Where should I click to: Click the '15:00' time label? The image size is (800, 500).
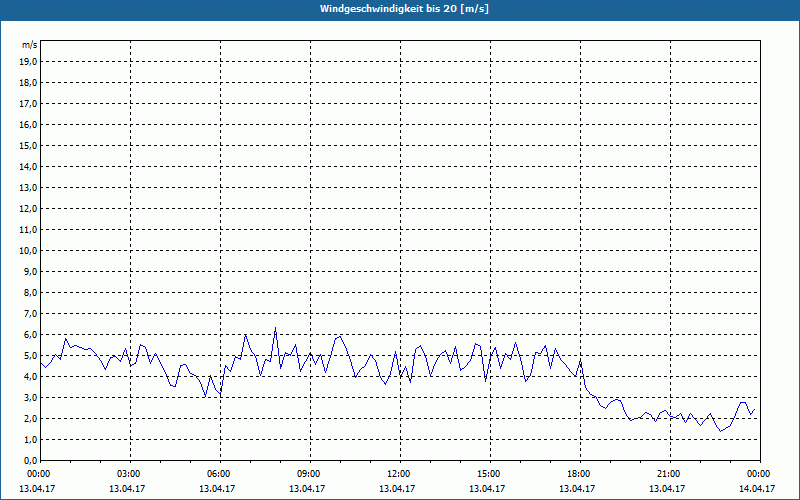click(490, 474)
